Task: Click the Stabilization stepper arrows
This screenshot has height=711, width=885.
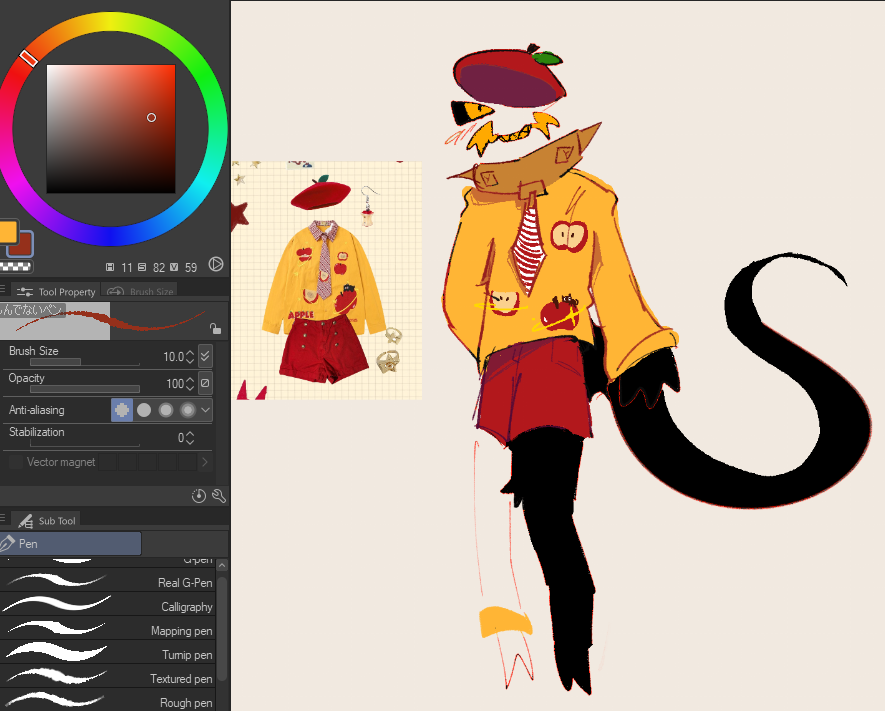Action: 190,438
